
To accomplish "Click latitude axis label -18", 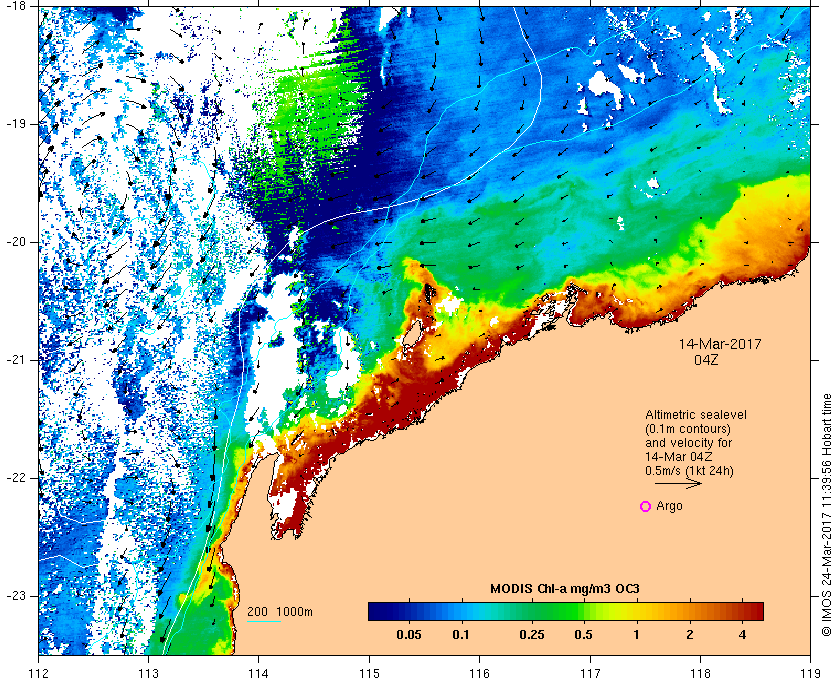I will (16, 5).
